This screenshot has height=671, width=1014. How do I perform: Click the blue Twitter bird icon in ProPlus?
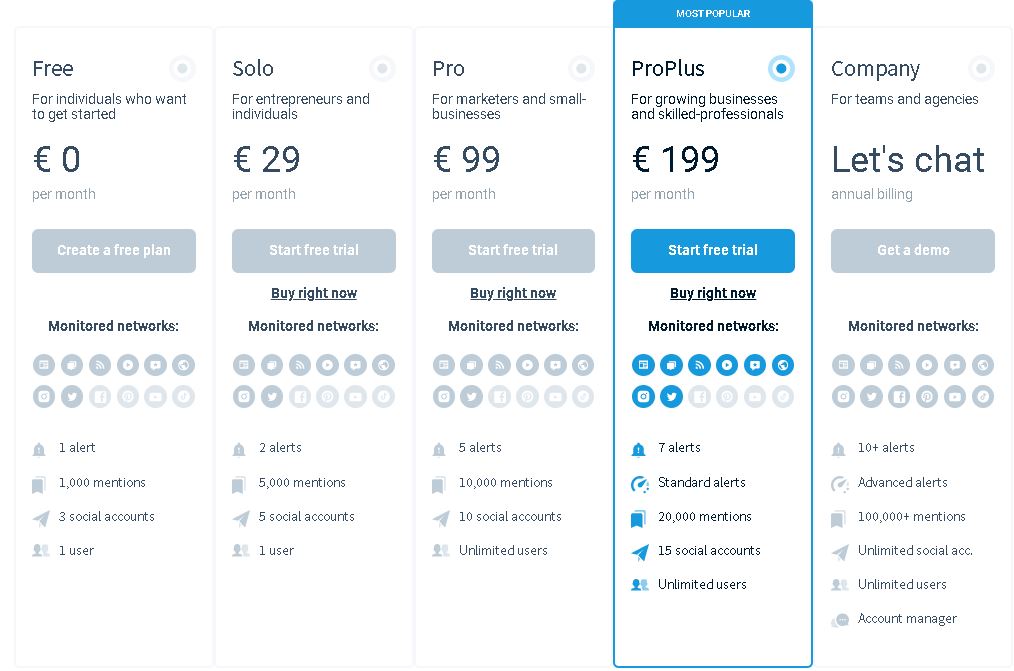[x=671, y=396]
